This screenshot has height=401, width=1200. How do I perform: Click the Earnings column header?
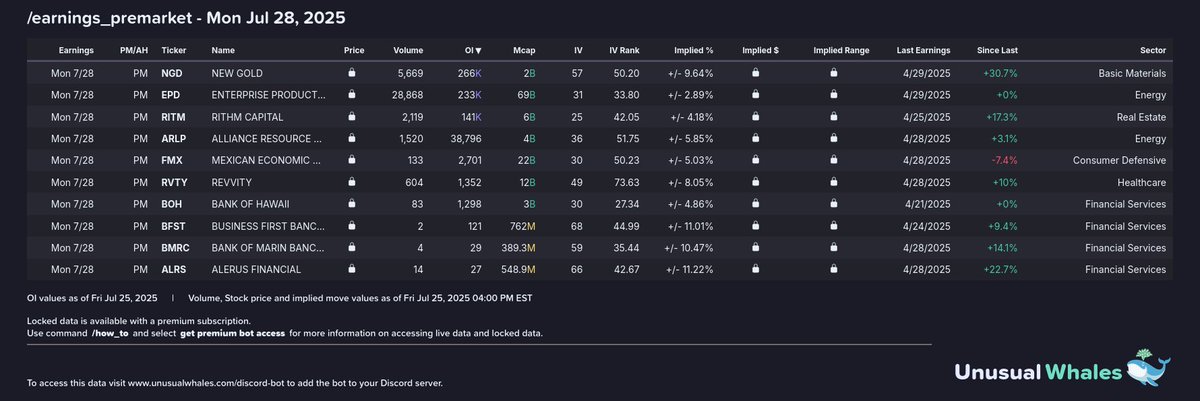point(77,50)
